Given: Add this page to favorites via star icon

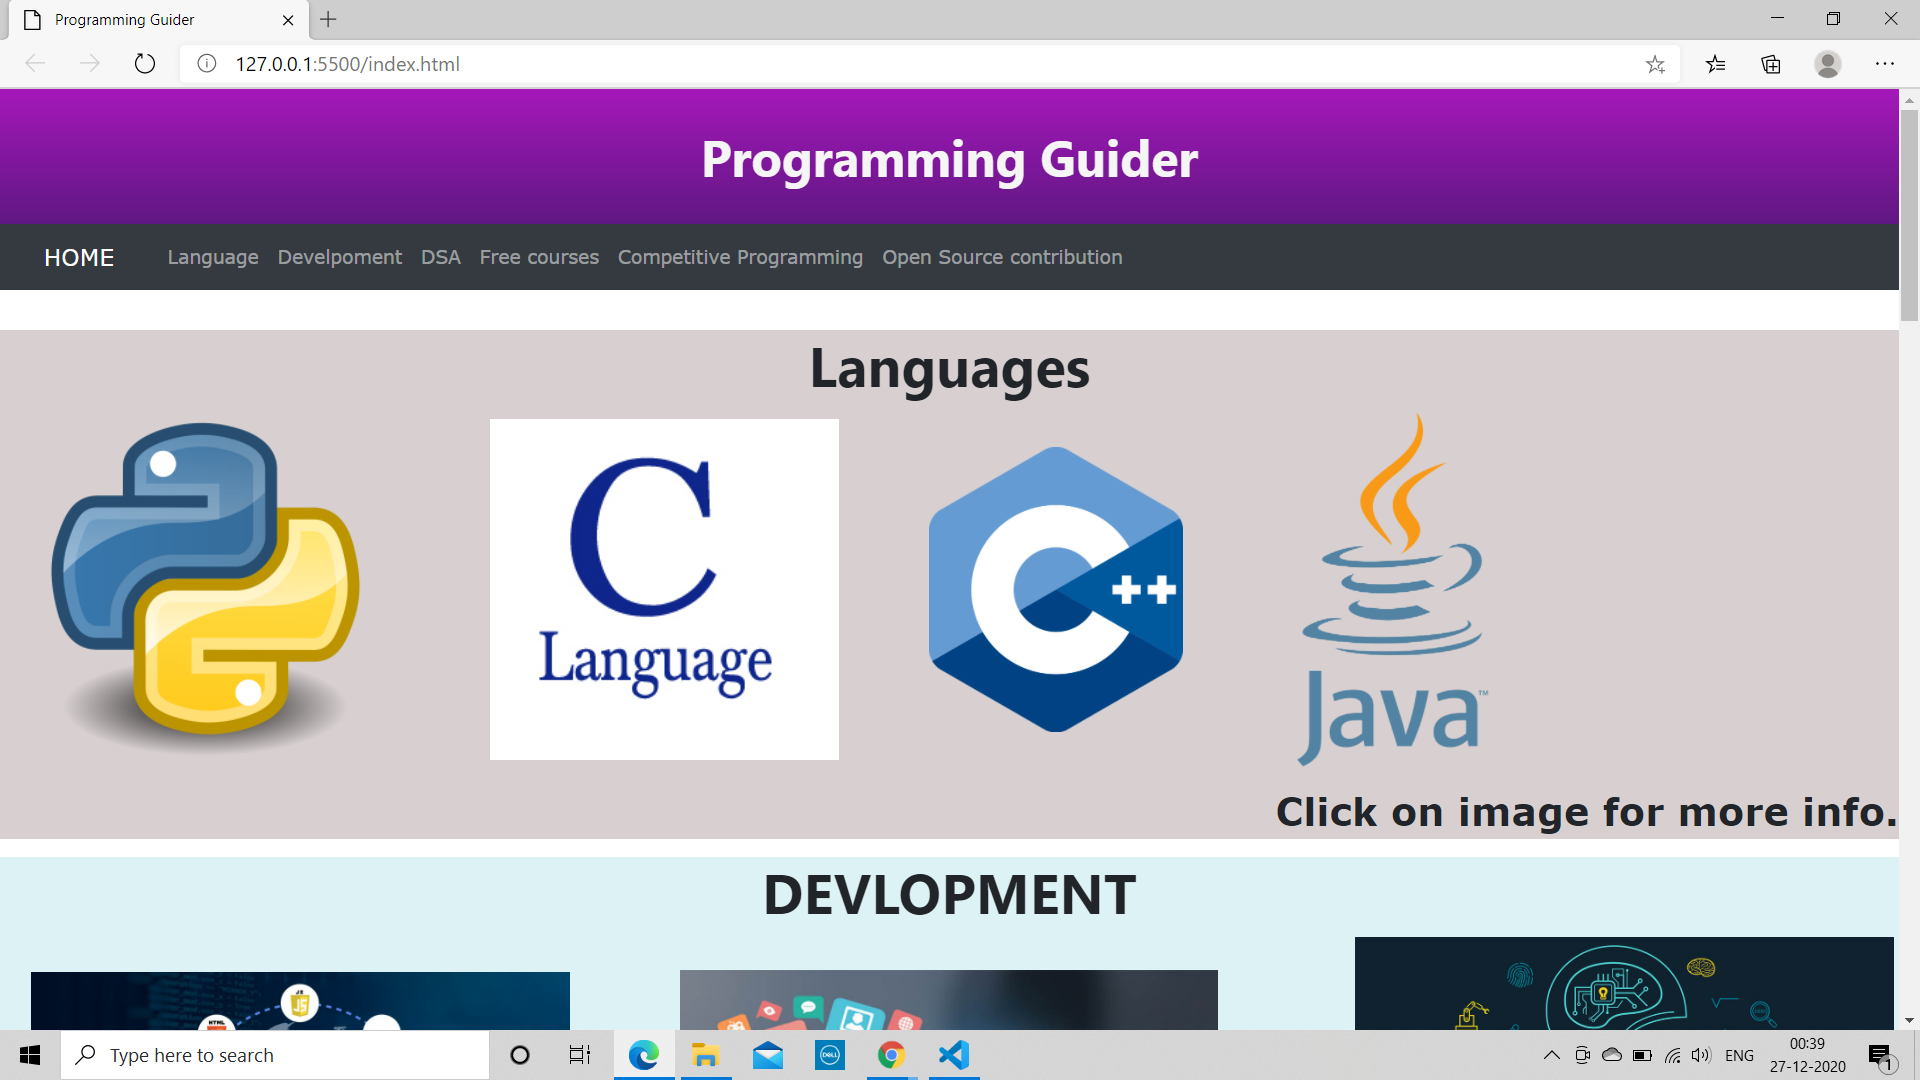Looking at the screenshot, I should [1656, 63].
